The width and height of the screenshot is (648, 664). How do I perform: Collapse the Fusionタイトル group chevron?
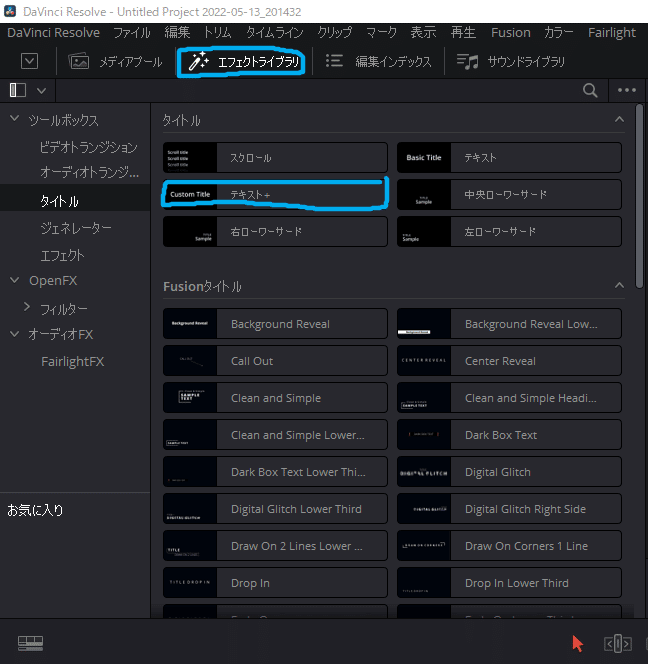click(619, 285)
